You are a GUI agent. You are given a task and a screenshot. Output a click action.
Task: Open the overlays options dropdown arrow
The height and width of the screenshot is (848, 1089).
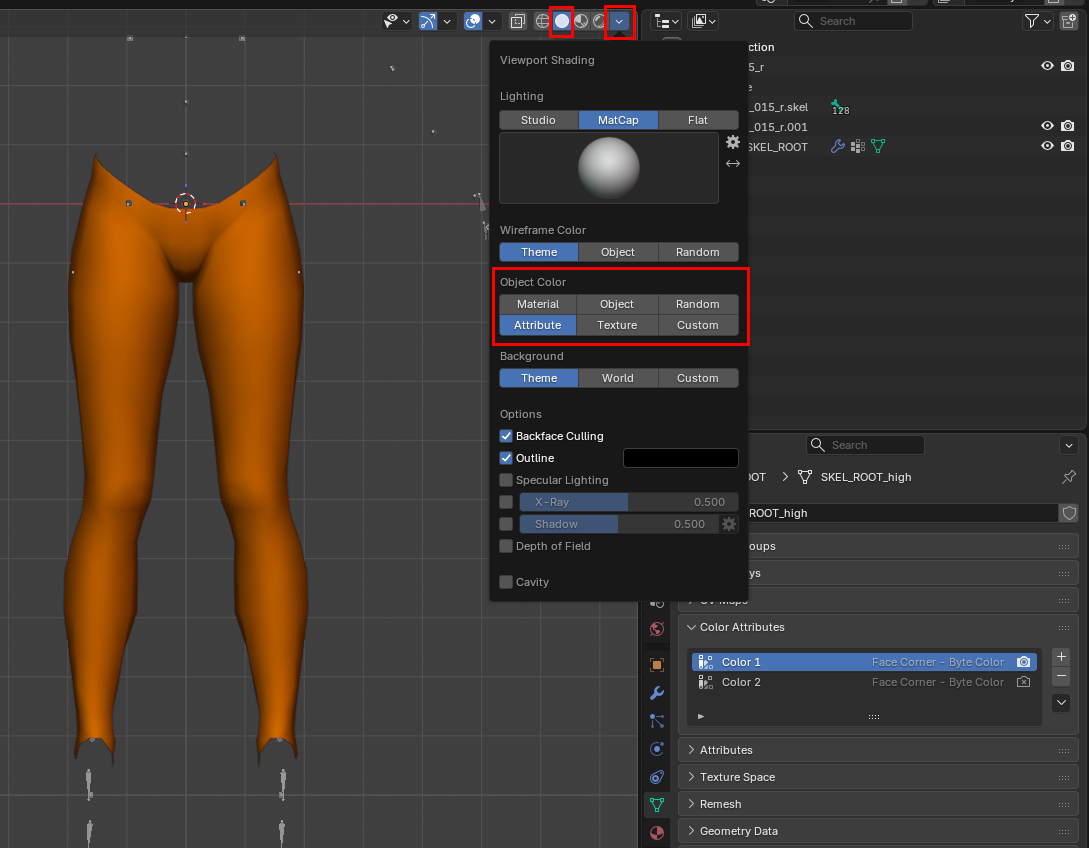(x=492, y=22)
